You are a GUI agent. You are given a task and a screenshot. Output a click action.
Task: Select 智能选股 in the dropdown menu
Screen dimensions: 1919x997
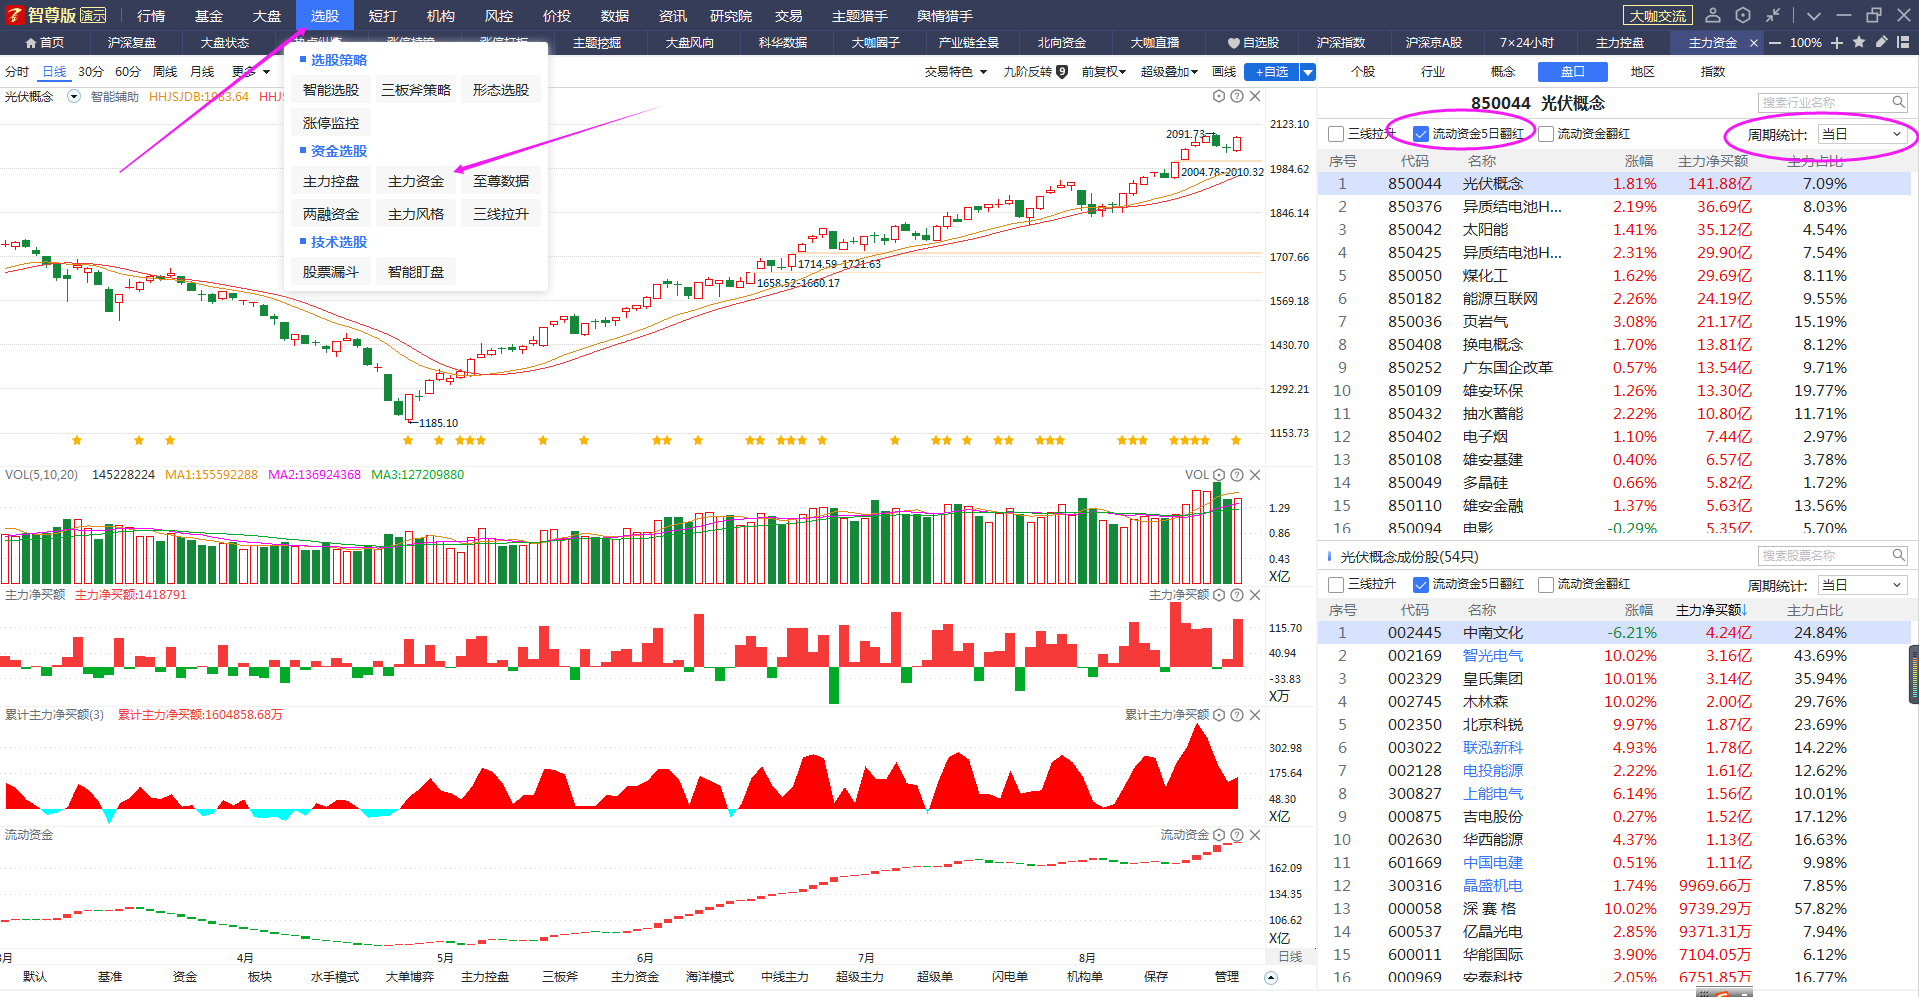point(331,90)
